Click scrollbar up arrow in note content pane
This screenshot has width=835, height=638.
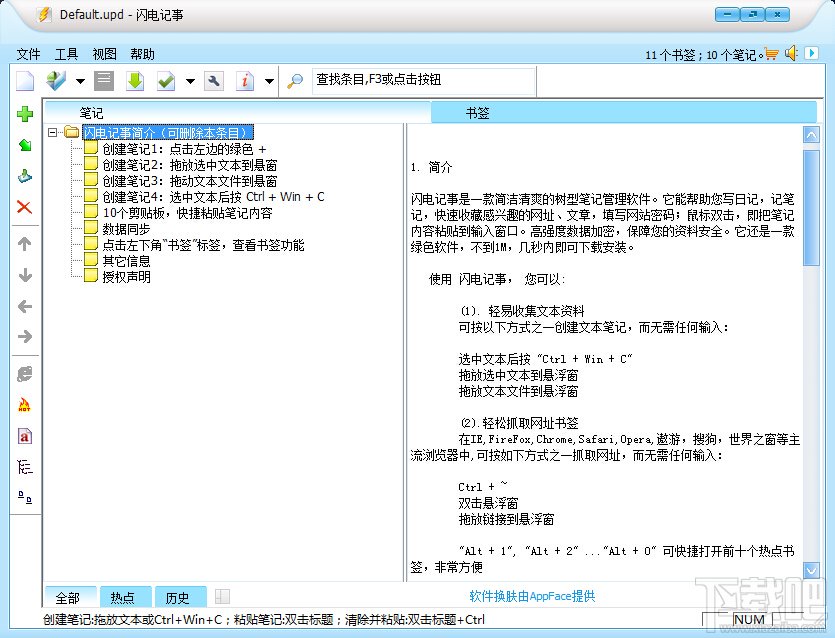click(x=811, y=135)
